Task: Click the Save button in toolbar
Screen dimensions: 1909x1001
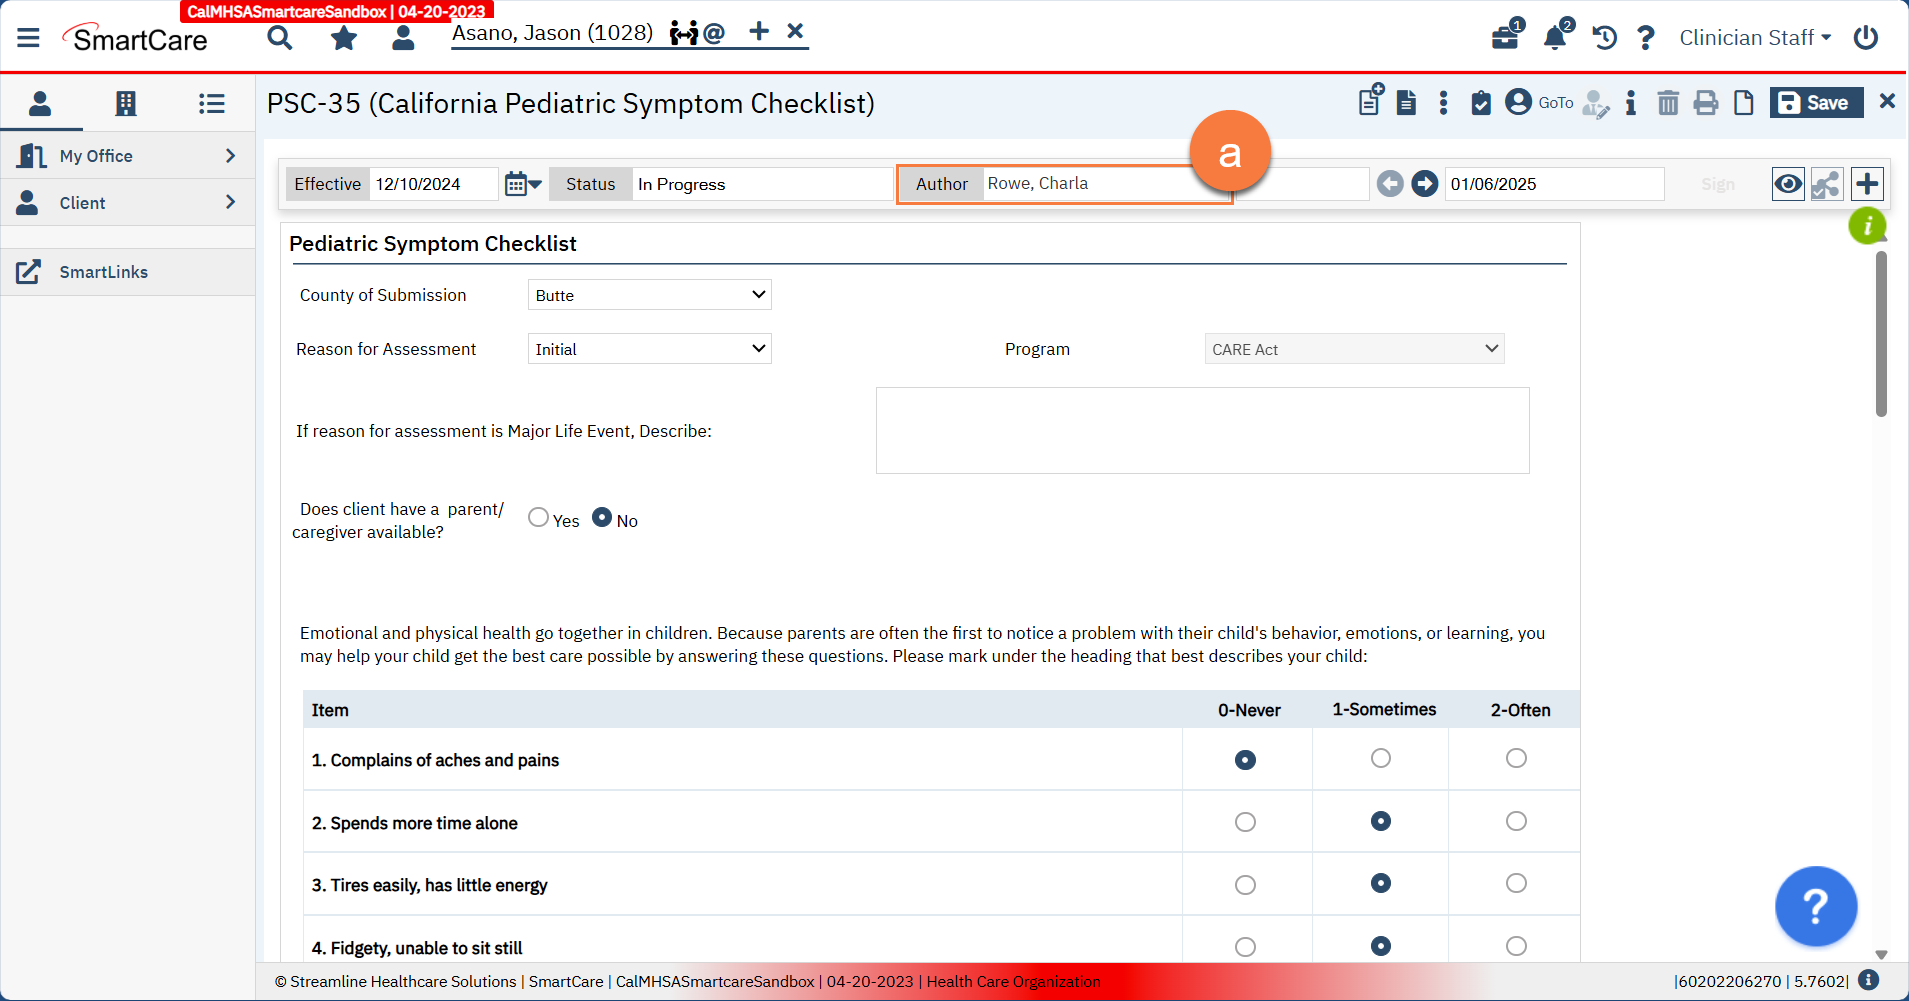Action: pos(1815,103)
